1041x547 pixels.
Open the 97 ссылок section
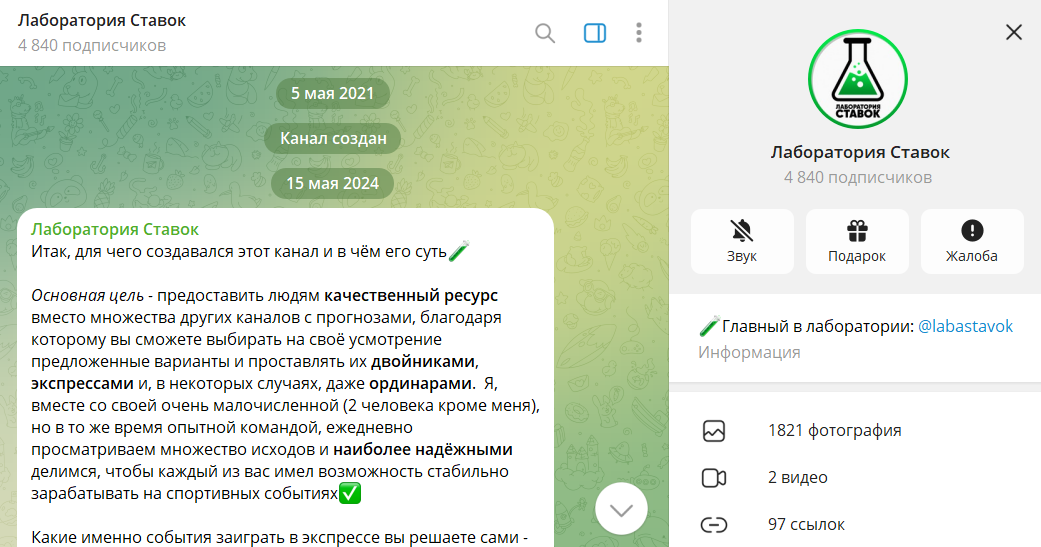(x=806, y=524)
